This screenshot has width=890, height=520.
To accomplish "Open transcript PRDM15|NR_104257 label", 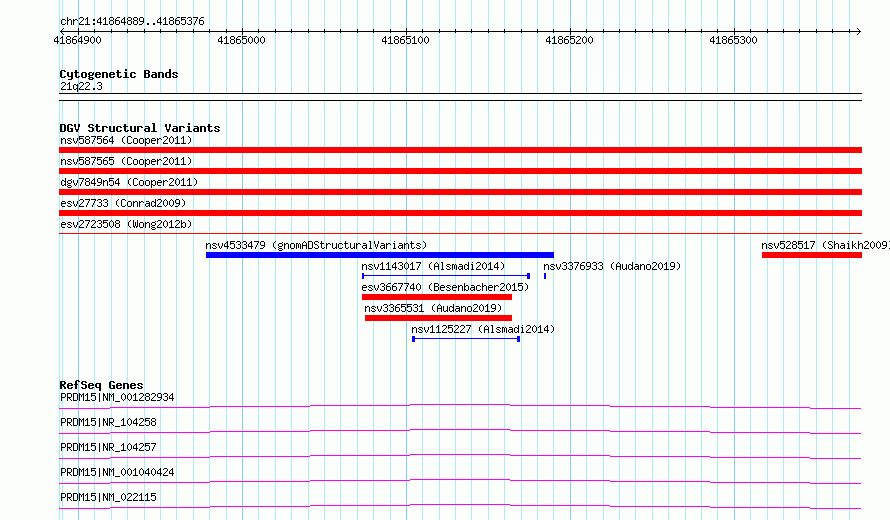I will [x=108, y=447].
